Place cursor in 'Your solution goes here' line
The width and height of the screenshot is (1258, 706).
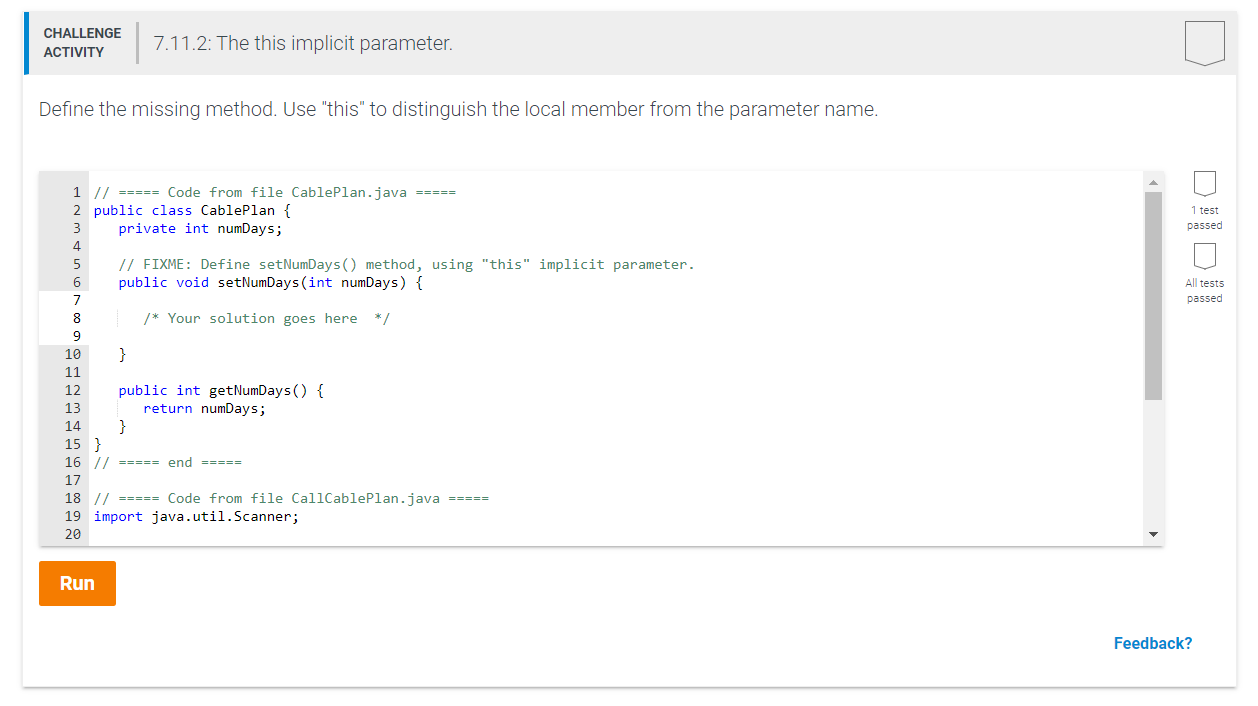tap(266, 318)
